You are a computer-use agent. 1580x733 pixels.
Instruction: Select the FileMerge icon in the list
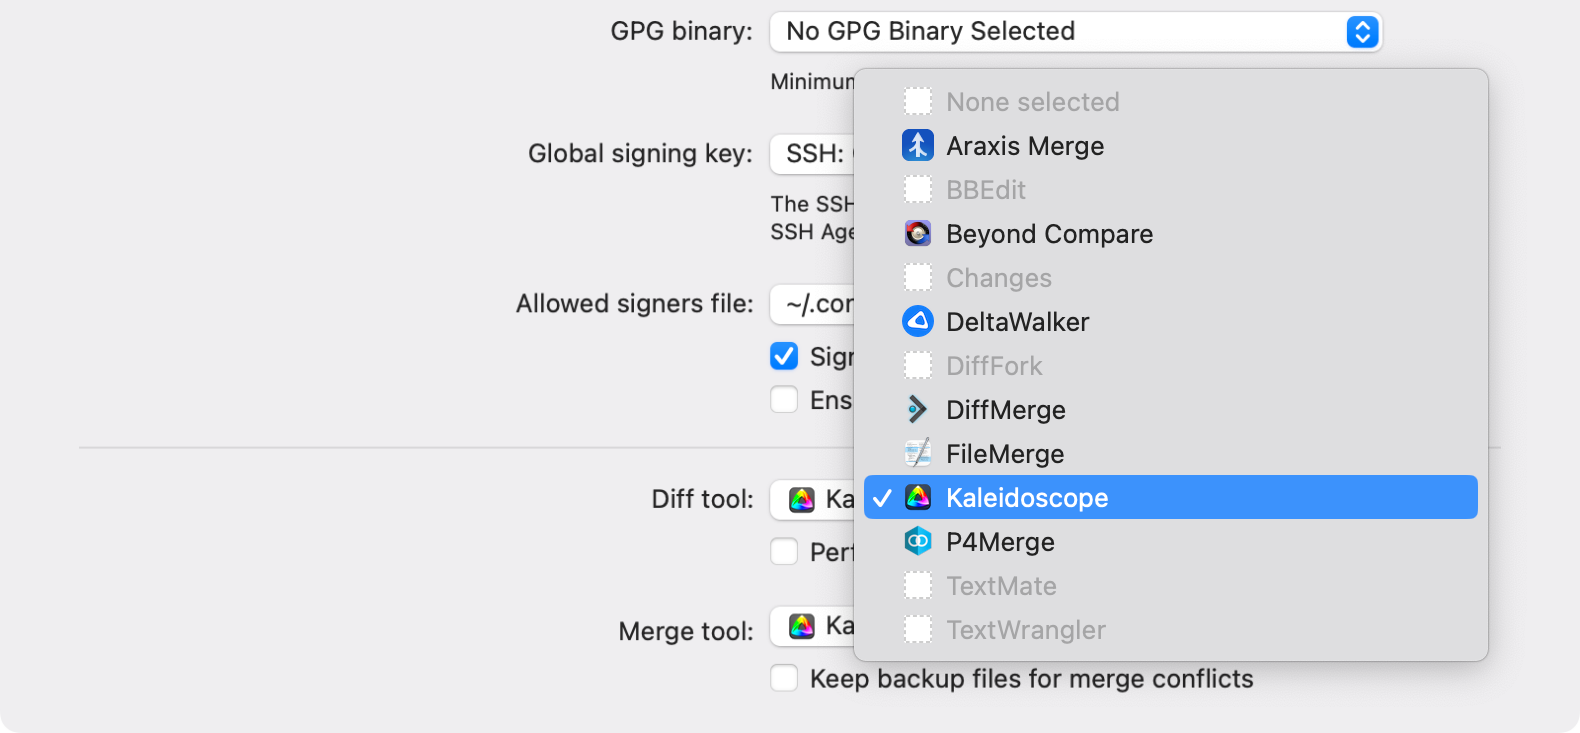[916, 452]
